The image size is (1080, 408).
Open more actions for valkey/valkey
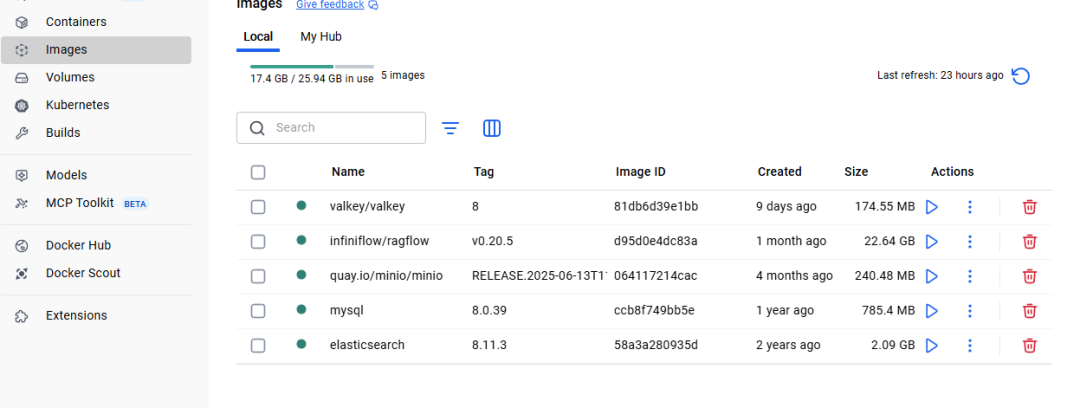coord(970,207)
